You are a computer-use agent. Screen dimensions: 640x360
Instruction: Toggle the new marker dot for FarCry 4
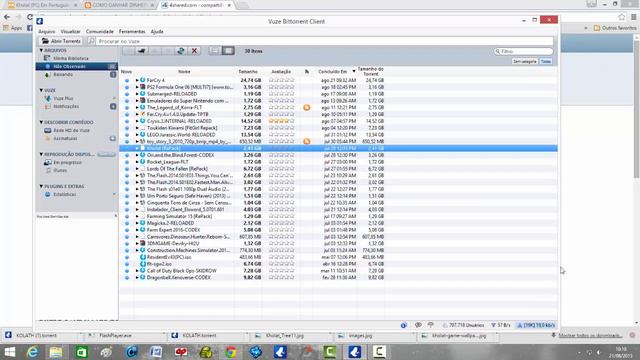(127, 80)
